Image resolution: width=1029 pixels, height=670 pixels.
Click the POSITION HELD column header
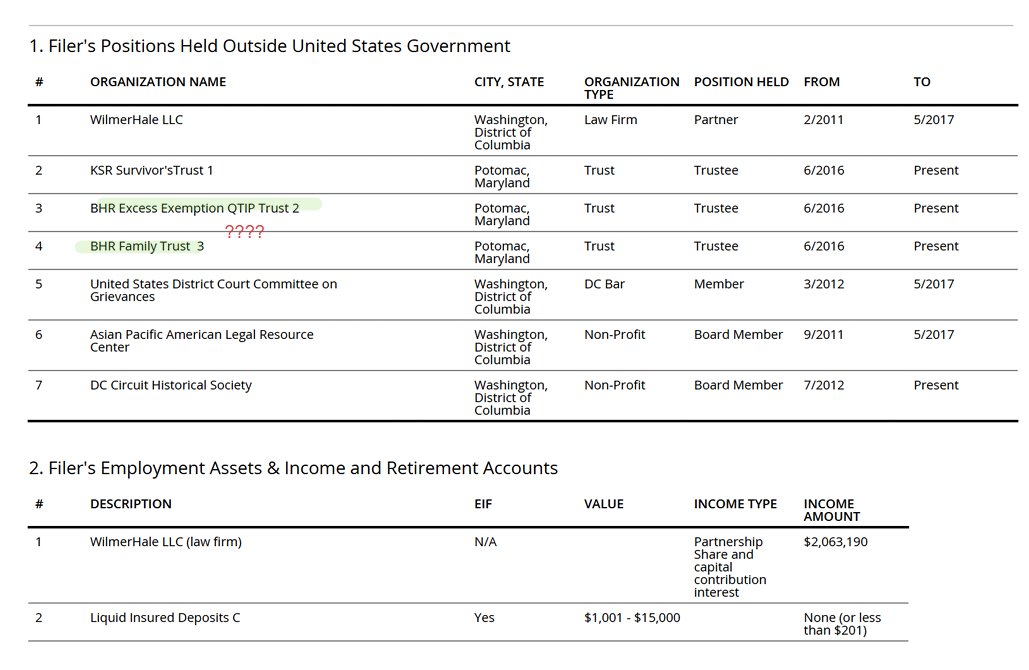tap(741, 82)
